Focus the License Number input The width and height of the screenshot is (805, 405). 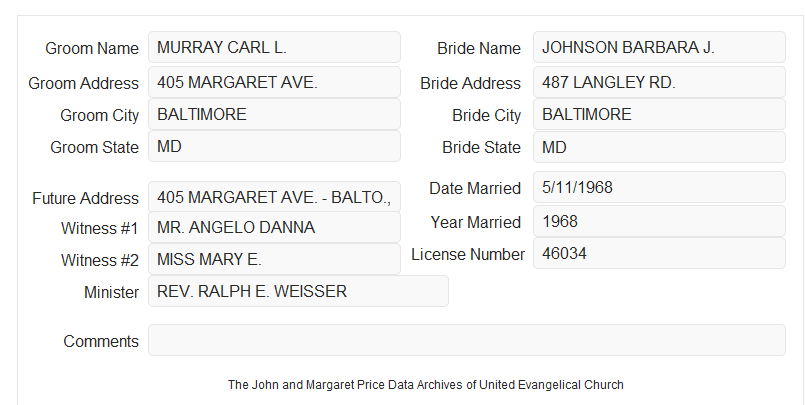pyautogui.click(x=659, y=253)
